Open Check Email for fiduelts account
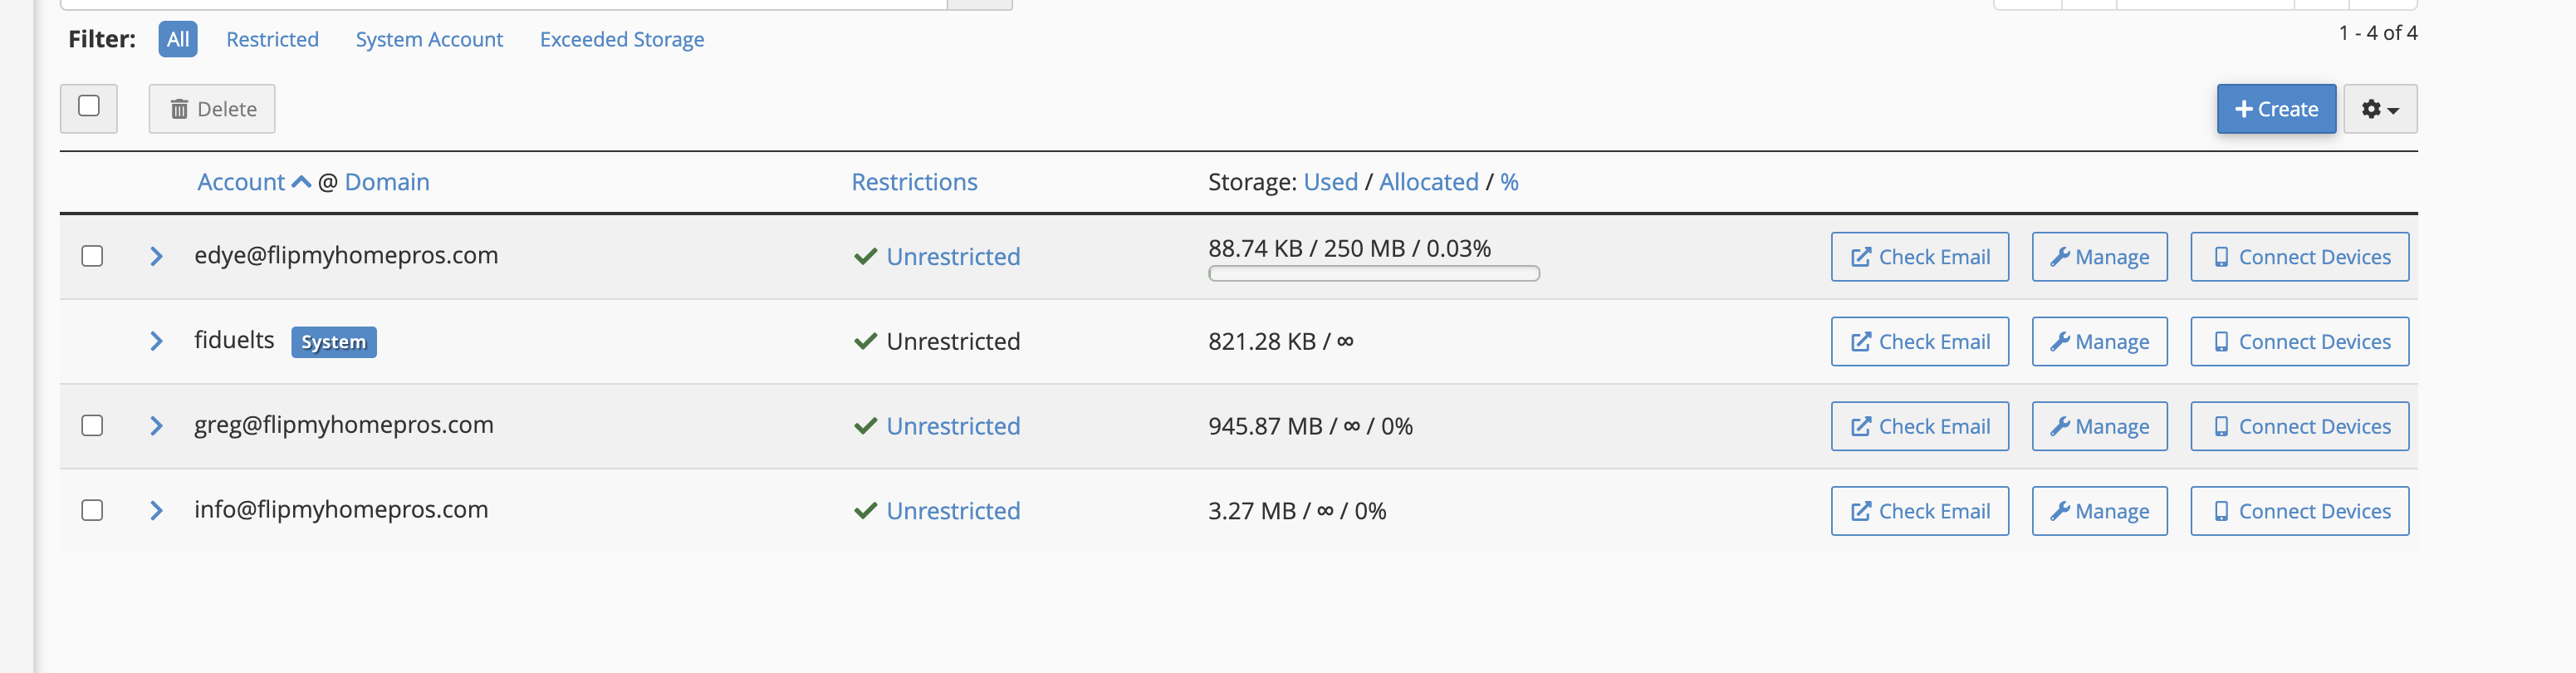Viewport: 2576px width, 673px height. (x=1919, y=342)
